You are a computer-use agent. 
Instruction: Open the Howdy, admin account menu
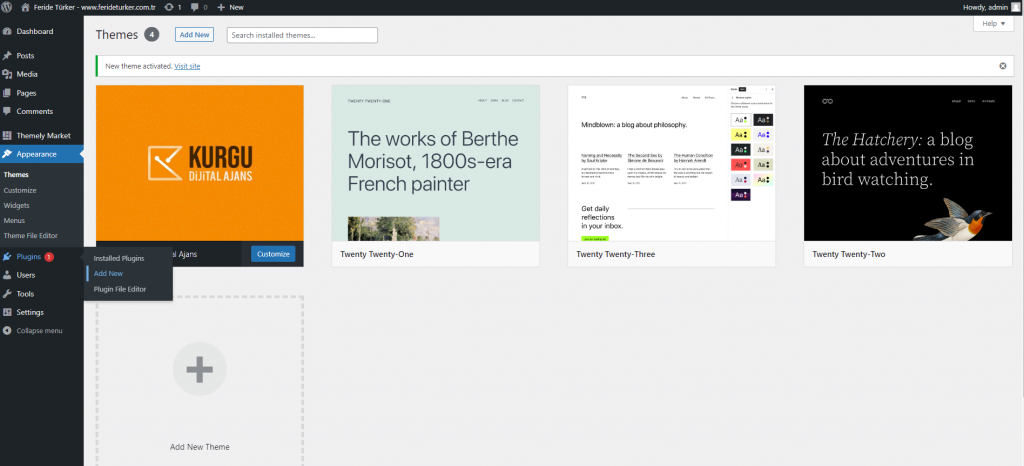[991, 7]
